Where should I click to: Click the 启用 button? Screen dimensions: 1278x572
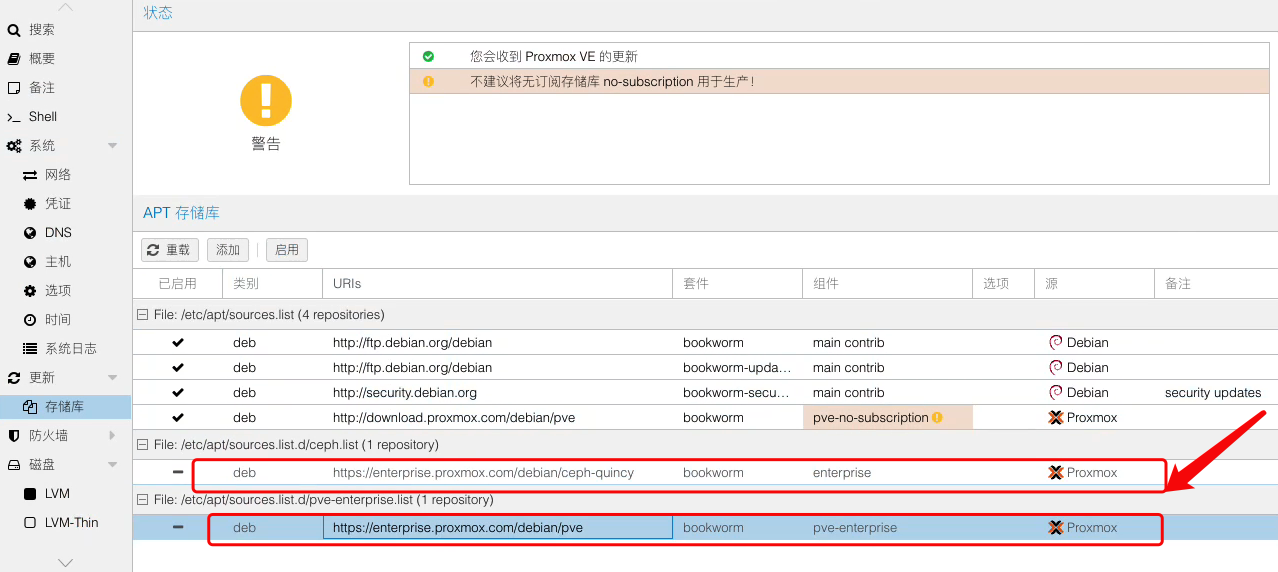pos(287,250)
